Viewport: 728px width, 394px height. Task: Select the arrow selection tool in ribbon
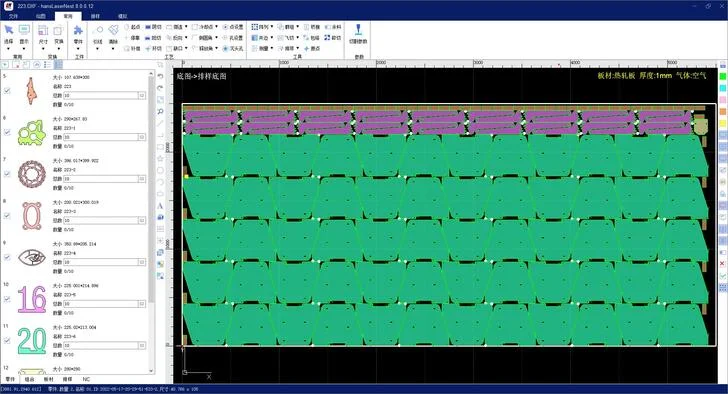[x=8, y=30]
